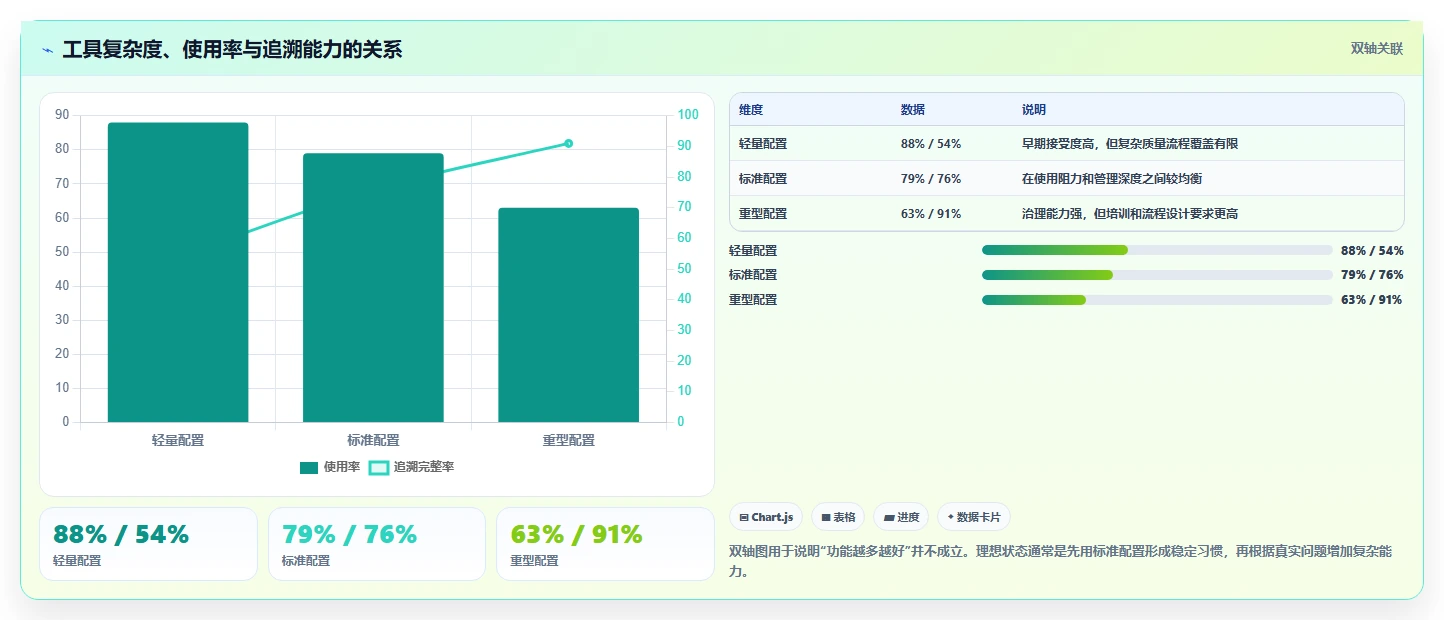Click the 轻量配置 table row cell
The width and height of the screenshot is (1444, 620).
[x=763, y=144]
